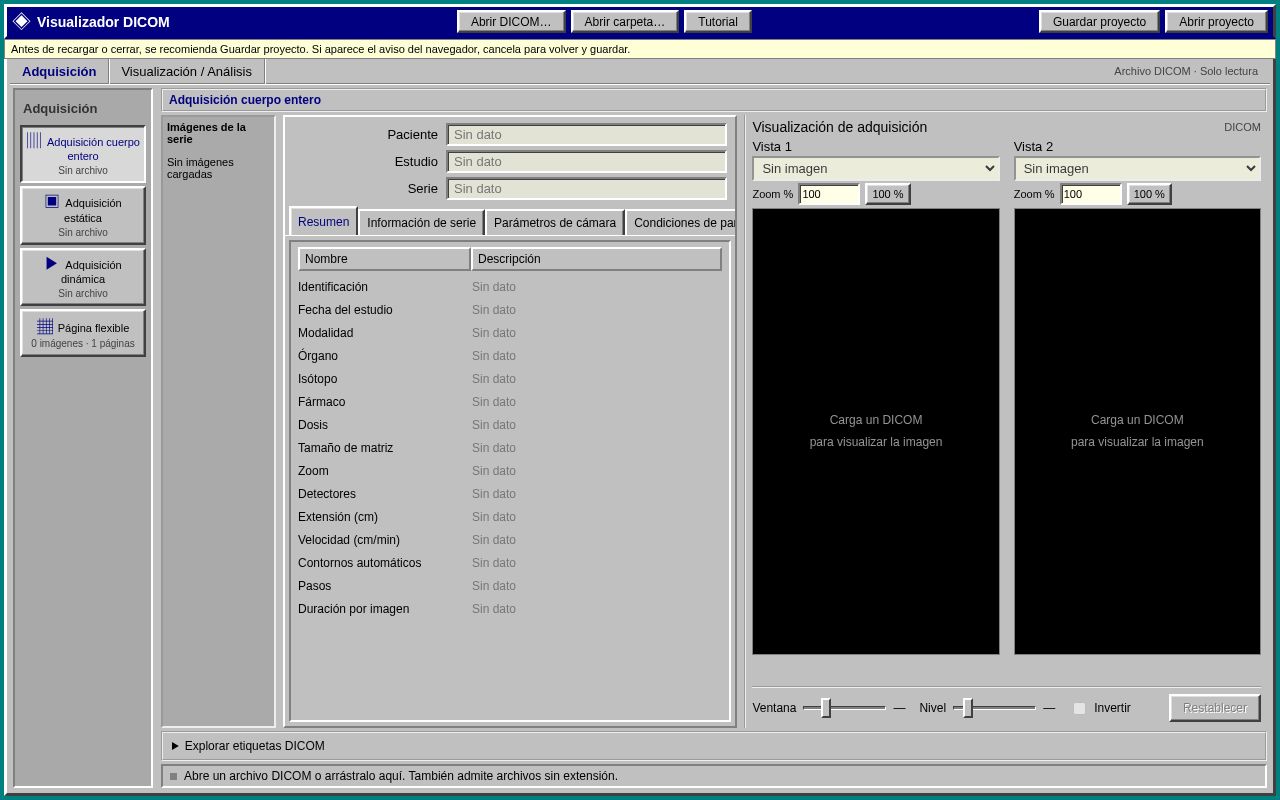The width and height of the screenshot is (1280, 800).
Task: Reset Vista 1 zoom with 100 % button
Action: [x=888, y=194]
